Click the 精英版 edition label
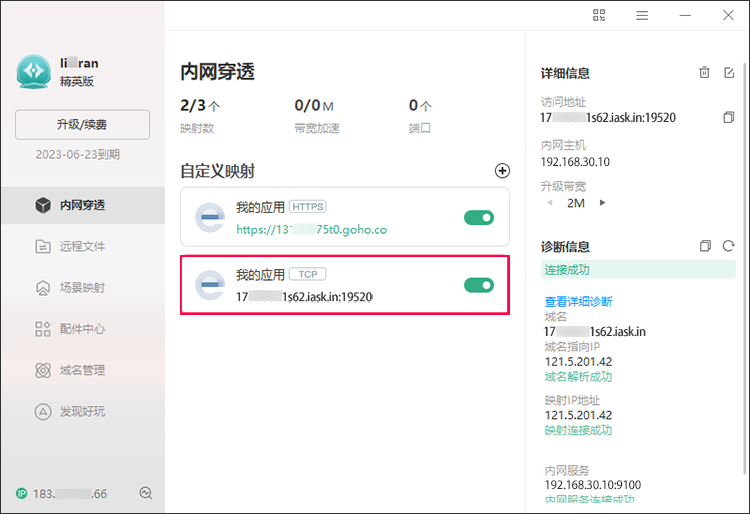 pos(77,81)
